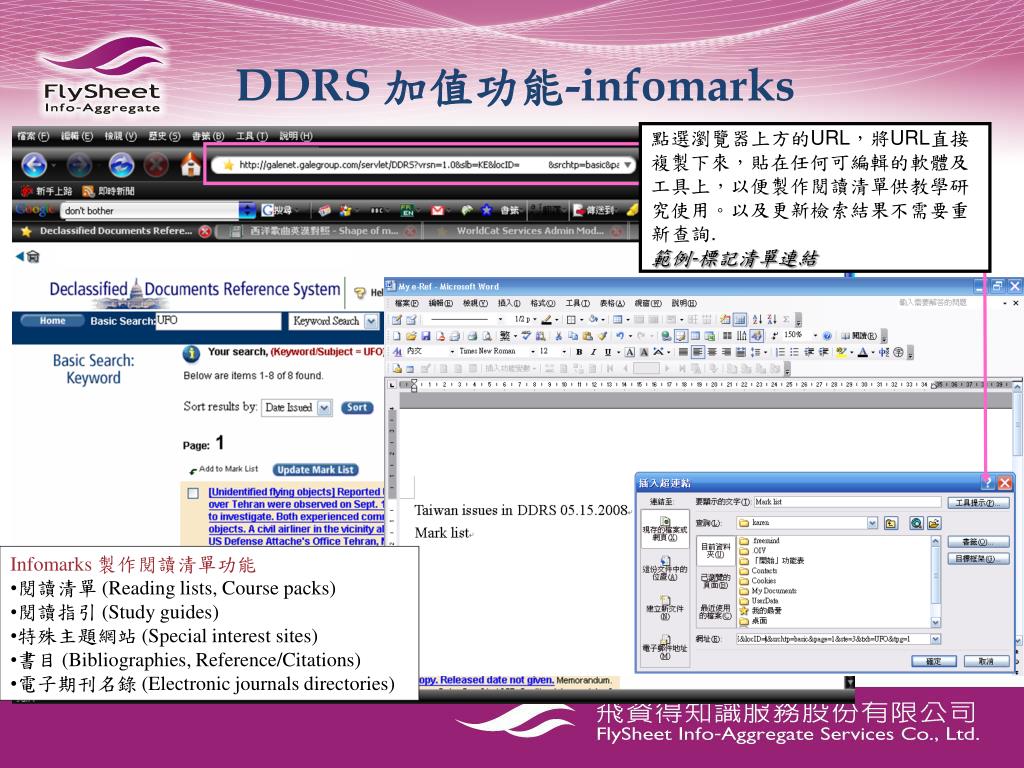Viewport: 1024px width, 768px height.
Task: Create new blank document in Word toolbar
Action: 396,336
